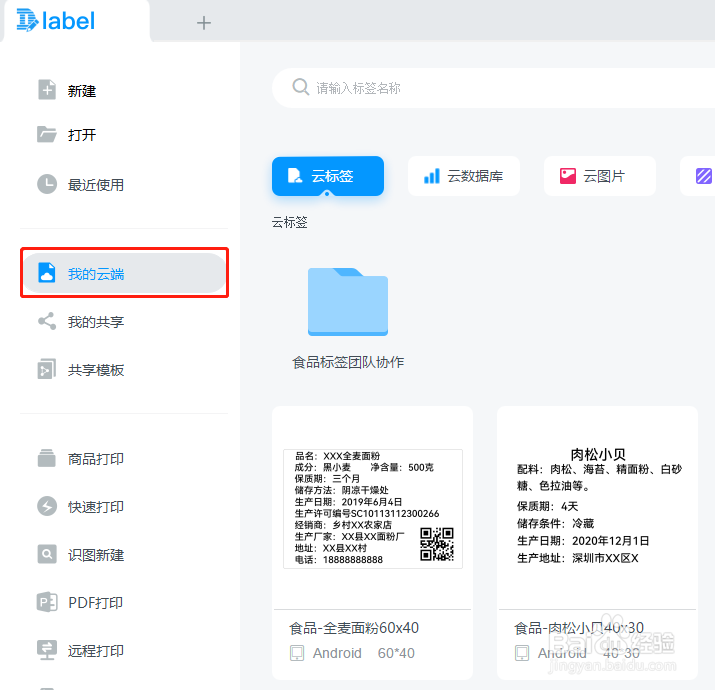Click the 食品-全麦面粉60x40 title
Image resolution: width=715 pixels, height=690 pixels.
pos(354,628)
